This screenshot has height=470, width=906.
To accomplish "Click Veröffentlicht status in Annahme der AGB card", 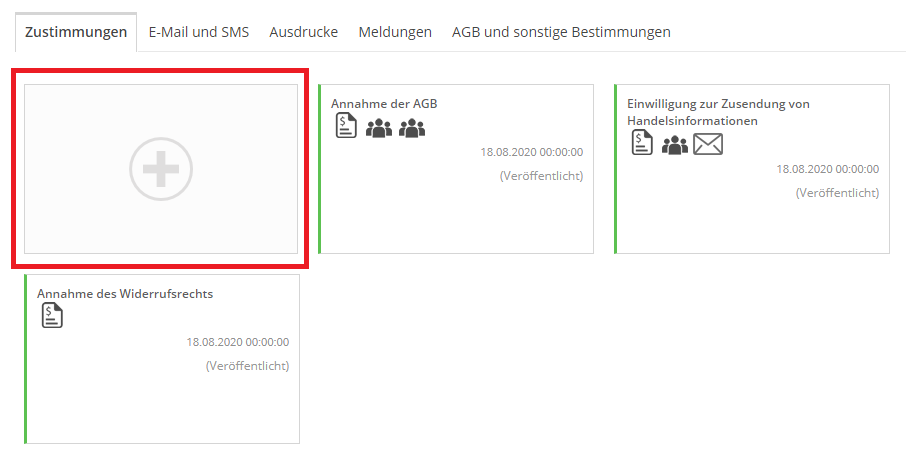I will click(x=541, y=176).
